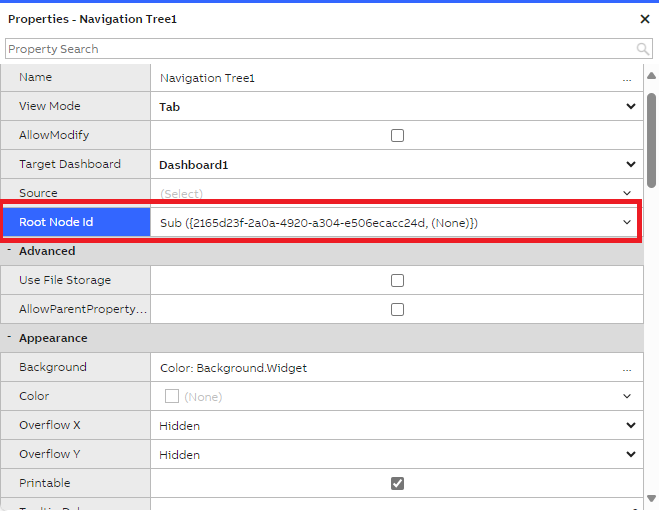
Task: Click the Color: Background.Widget value
Action: pos(233,369)
